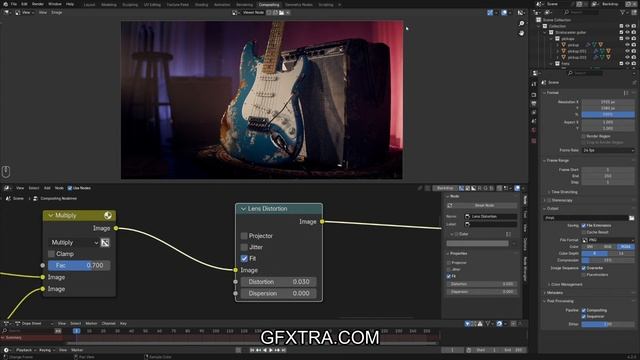This screenshot has width=640, height=360.
Task: Open the compositor Add menu
Action: 47,188
